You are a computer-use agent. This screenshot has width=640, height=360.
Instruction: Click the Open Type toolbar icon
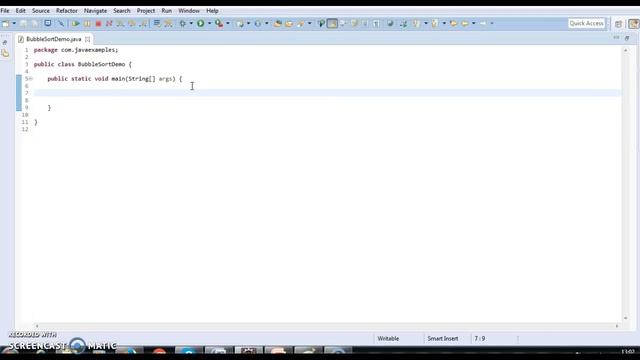[278, 24]
